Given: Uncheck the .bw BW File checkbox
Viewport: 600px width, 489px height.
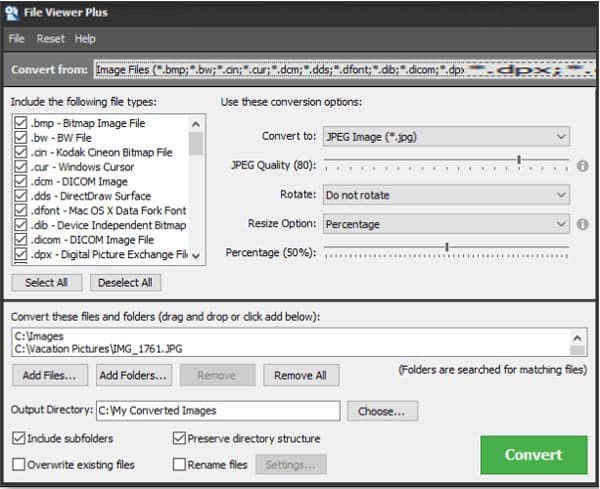Looking at the screenshot, I should click(21, 137).
